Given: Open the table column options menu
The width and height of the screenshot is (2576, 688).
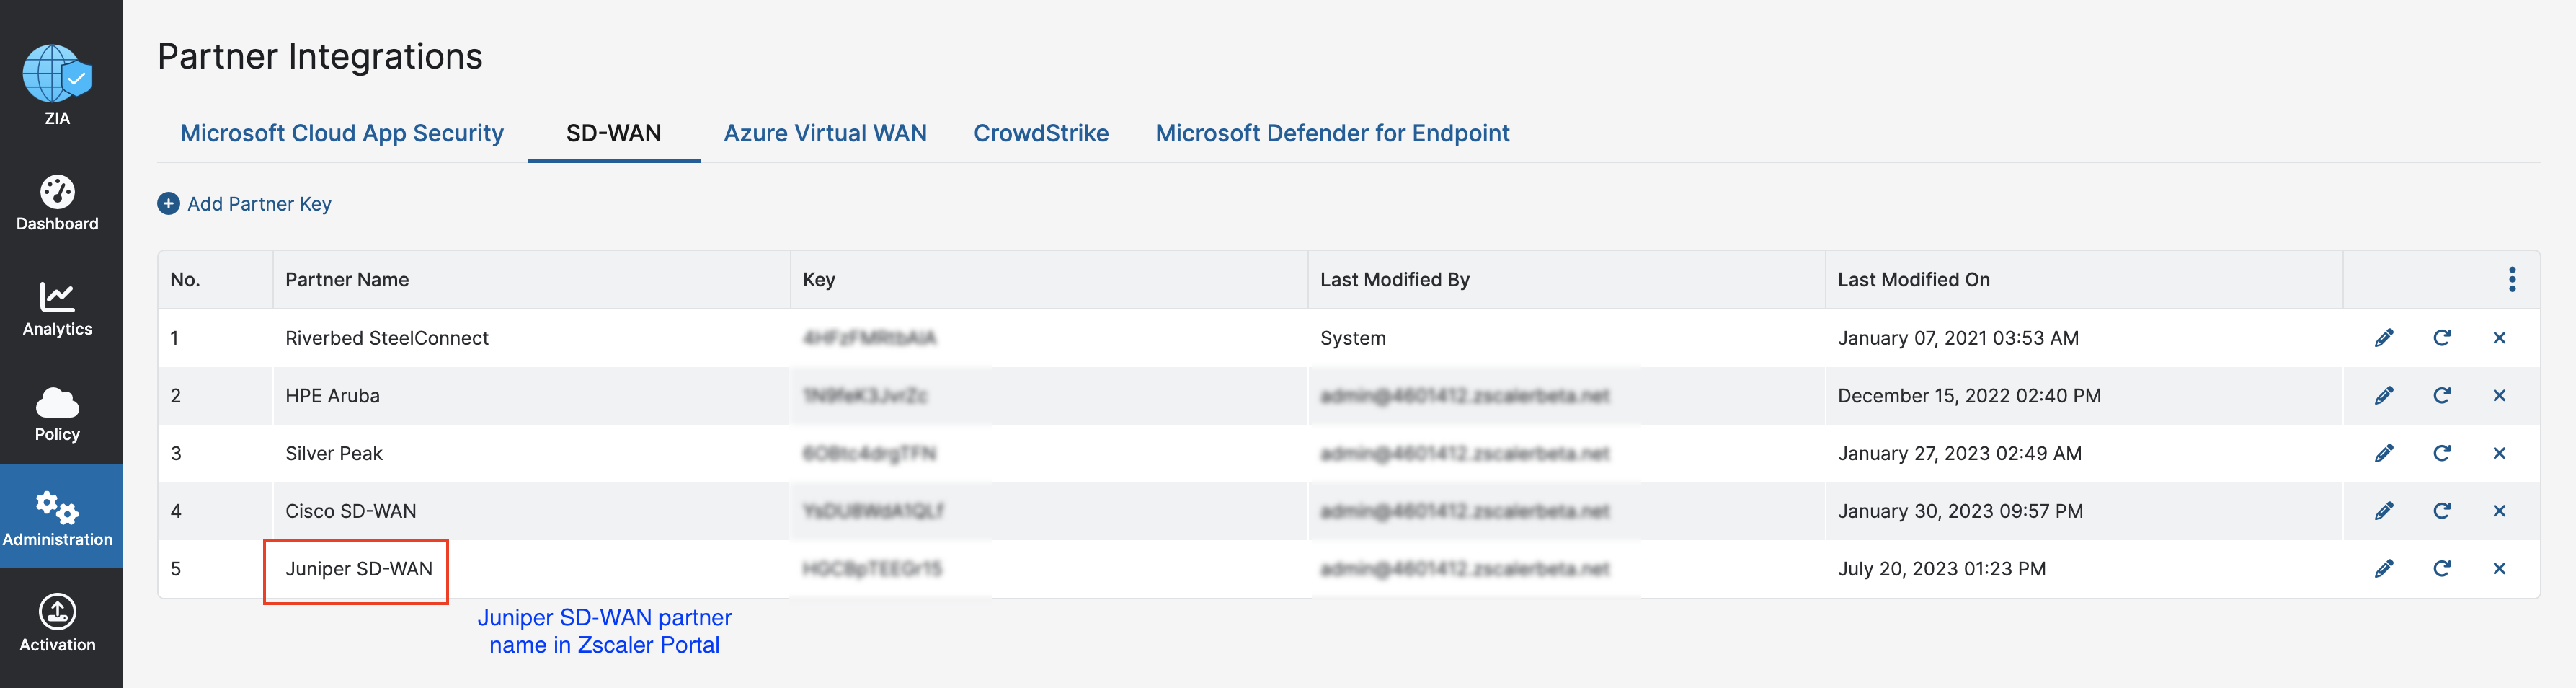Looking at the screenshot, I should tap(2511, 280).
